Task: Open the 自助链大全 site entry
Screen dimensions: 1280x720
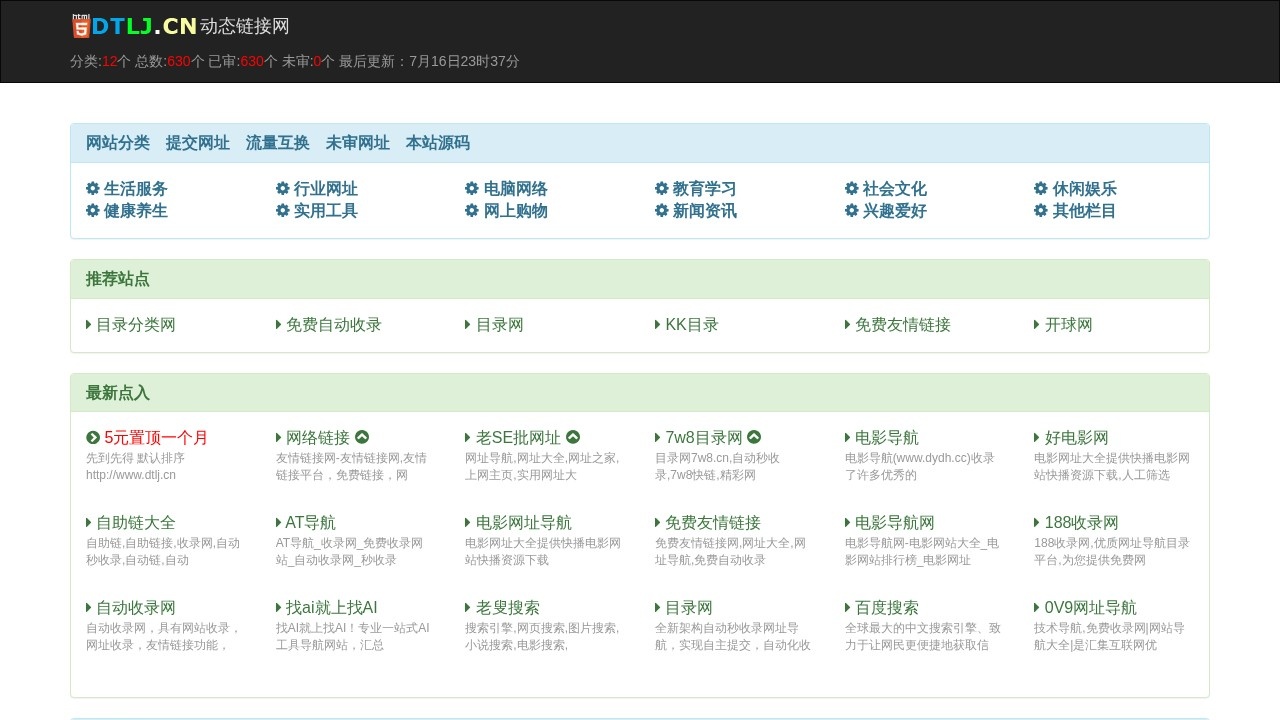Action: (136, 522)
